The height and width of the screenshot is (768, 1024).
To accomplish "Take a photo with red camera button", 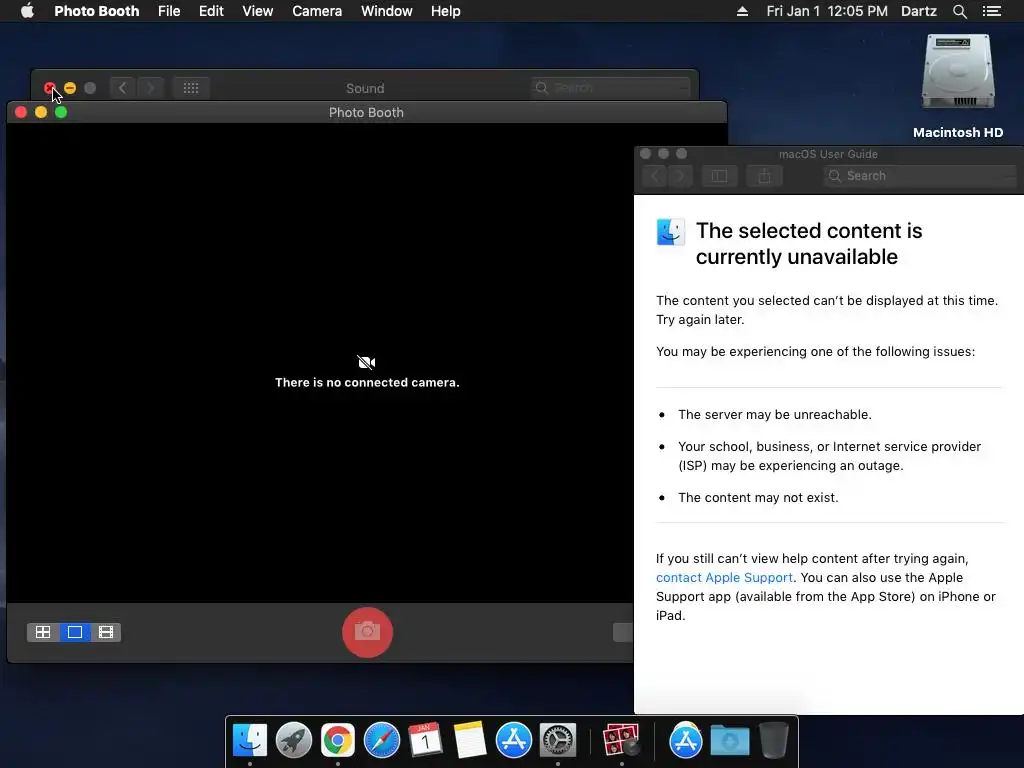I will click(367, 632).
